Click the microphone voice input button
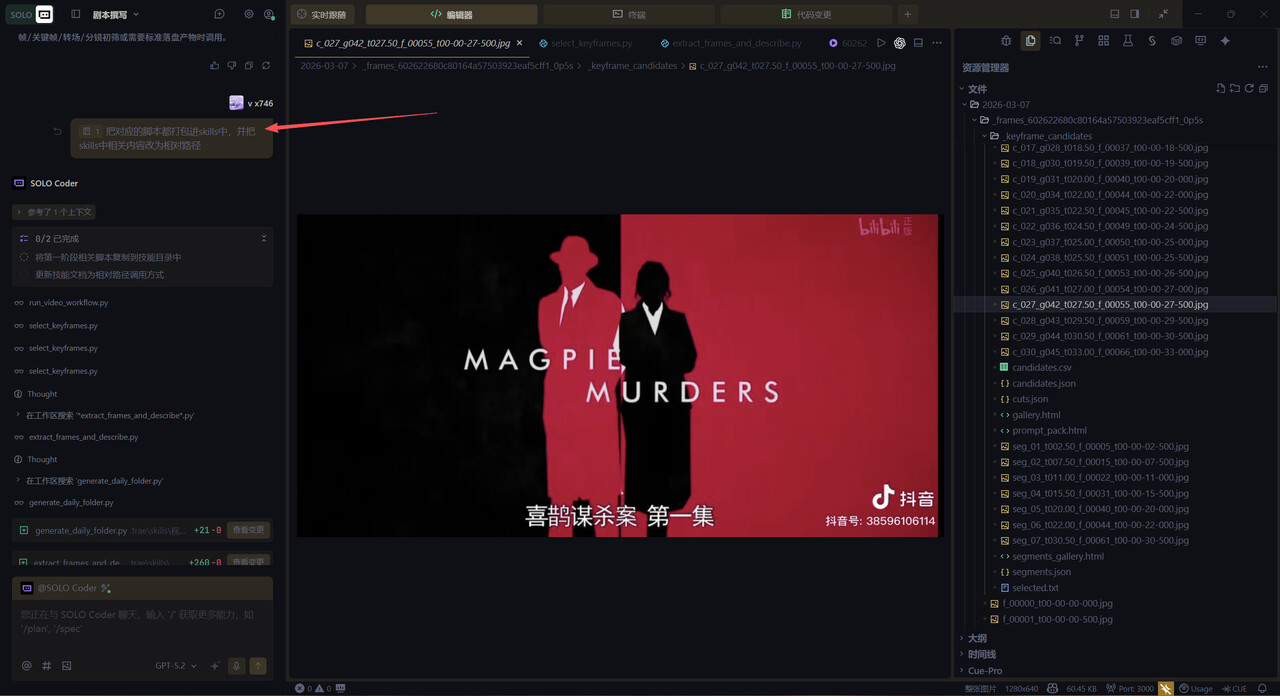Image resolution: width=1280 pixels, height=696 pixels. pyautogui.click(x=237, y=666)
